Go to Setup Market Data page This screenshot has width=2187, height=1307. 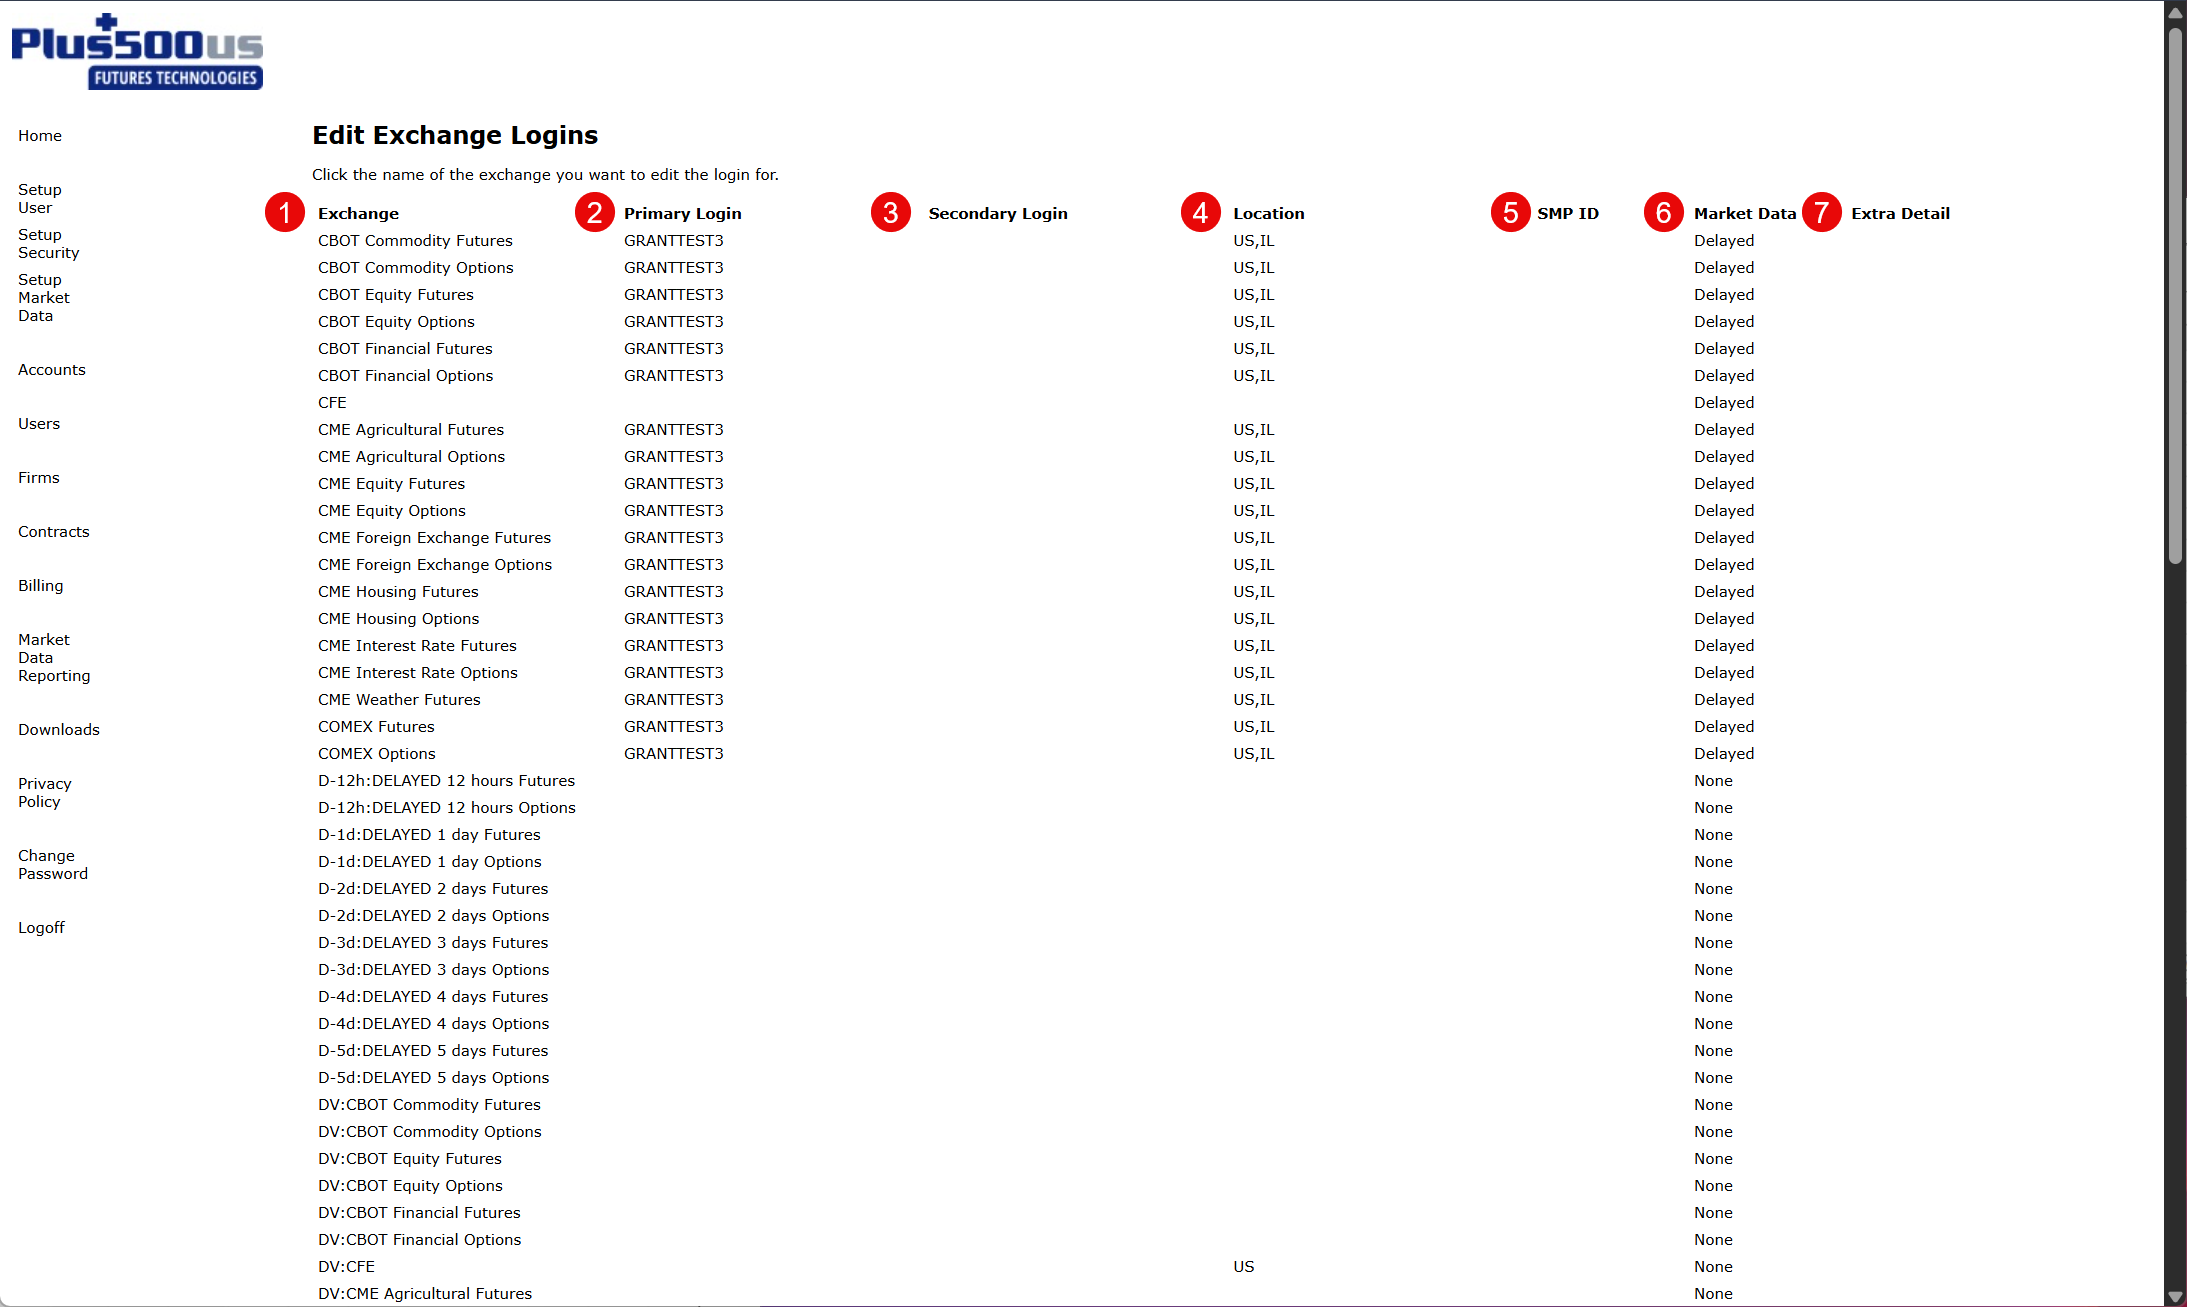click(x=44, y=298)
